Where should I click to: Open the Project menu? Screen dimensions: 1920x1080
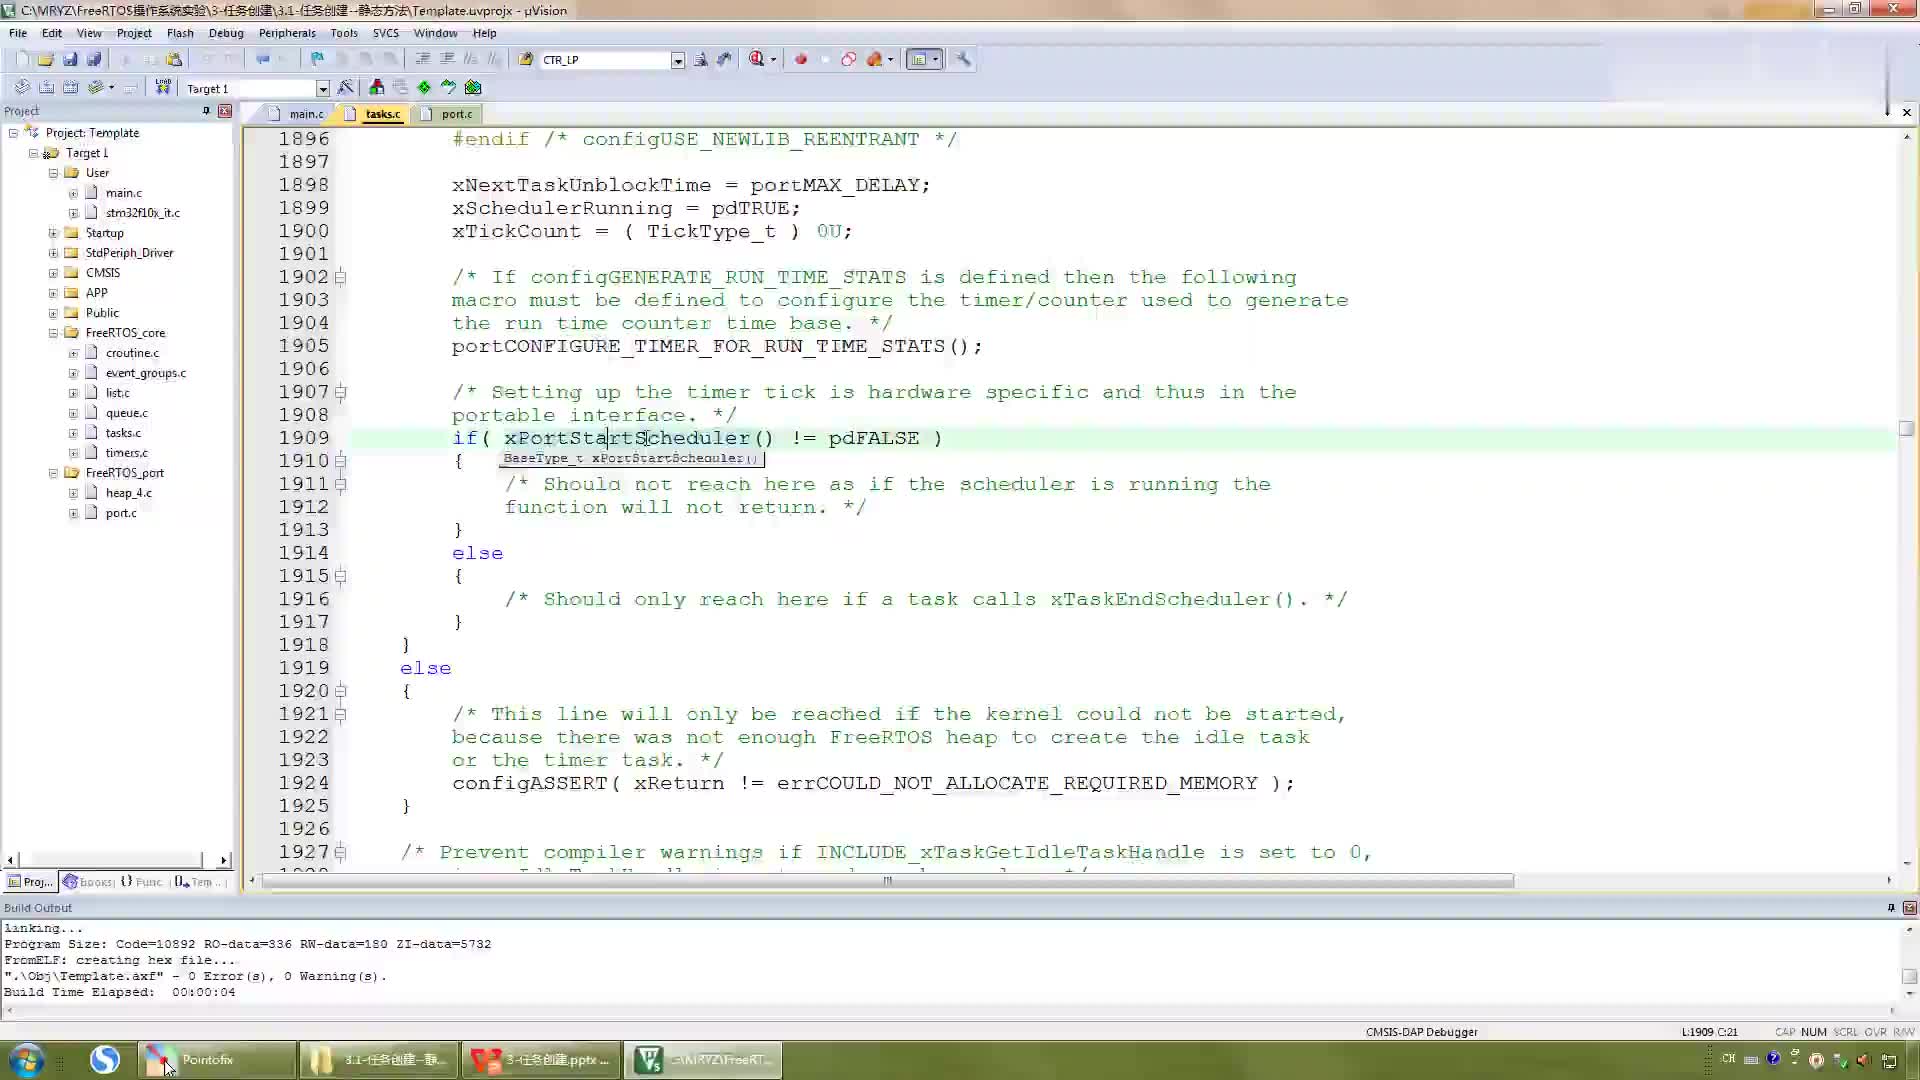coord(134,33)
